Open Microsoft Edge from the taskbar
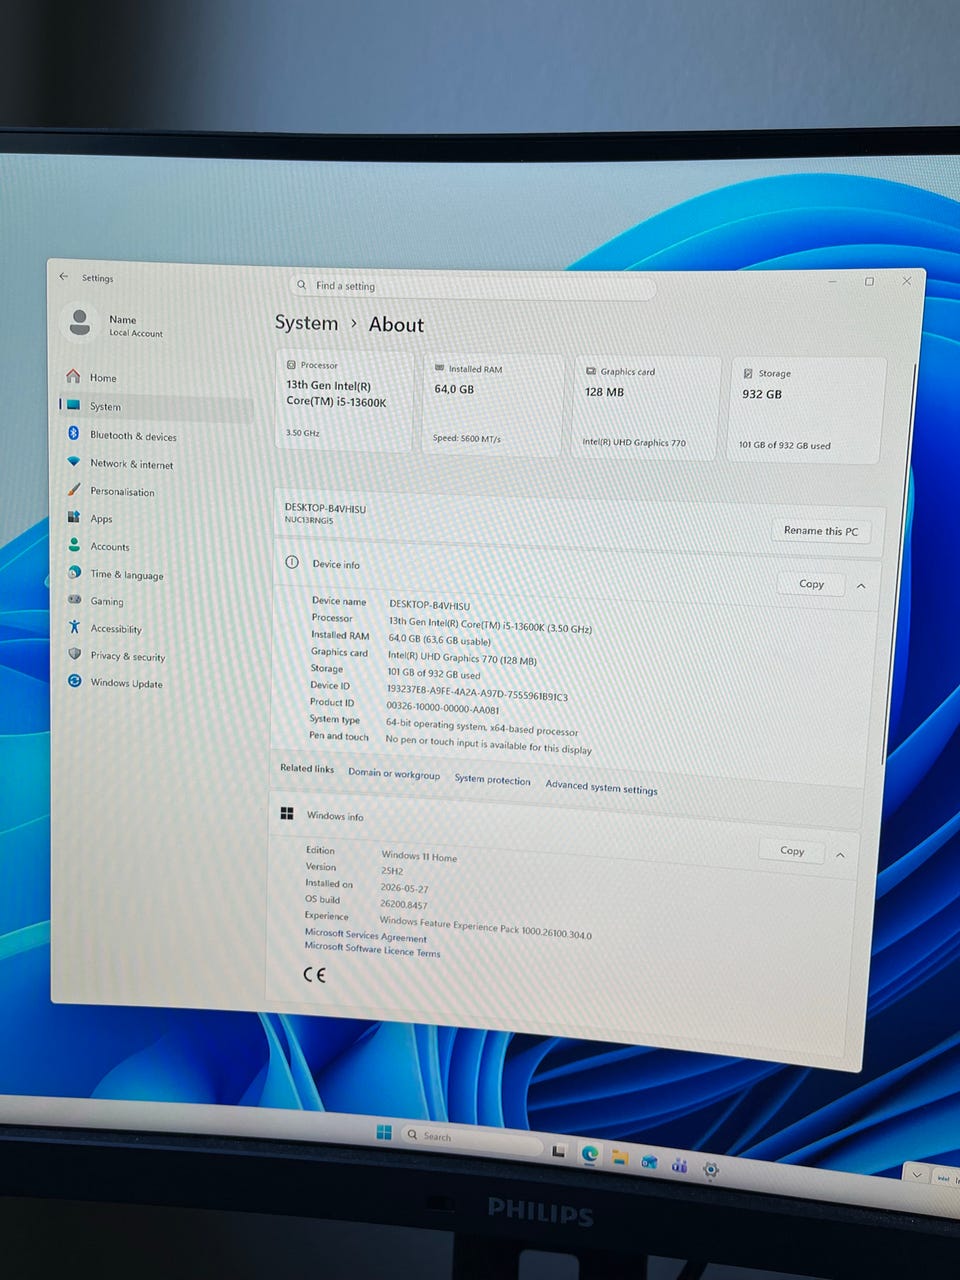960x1280 pixels. (x=590, y=1154)
